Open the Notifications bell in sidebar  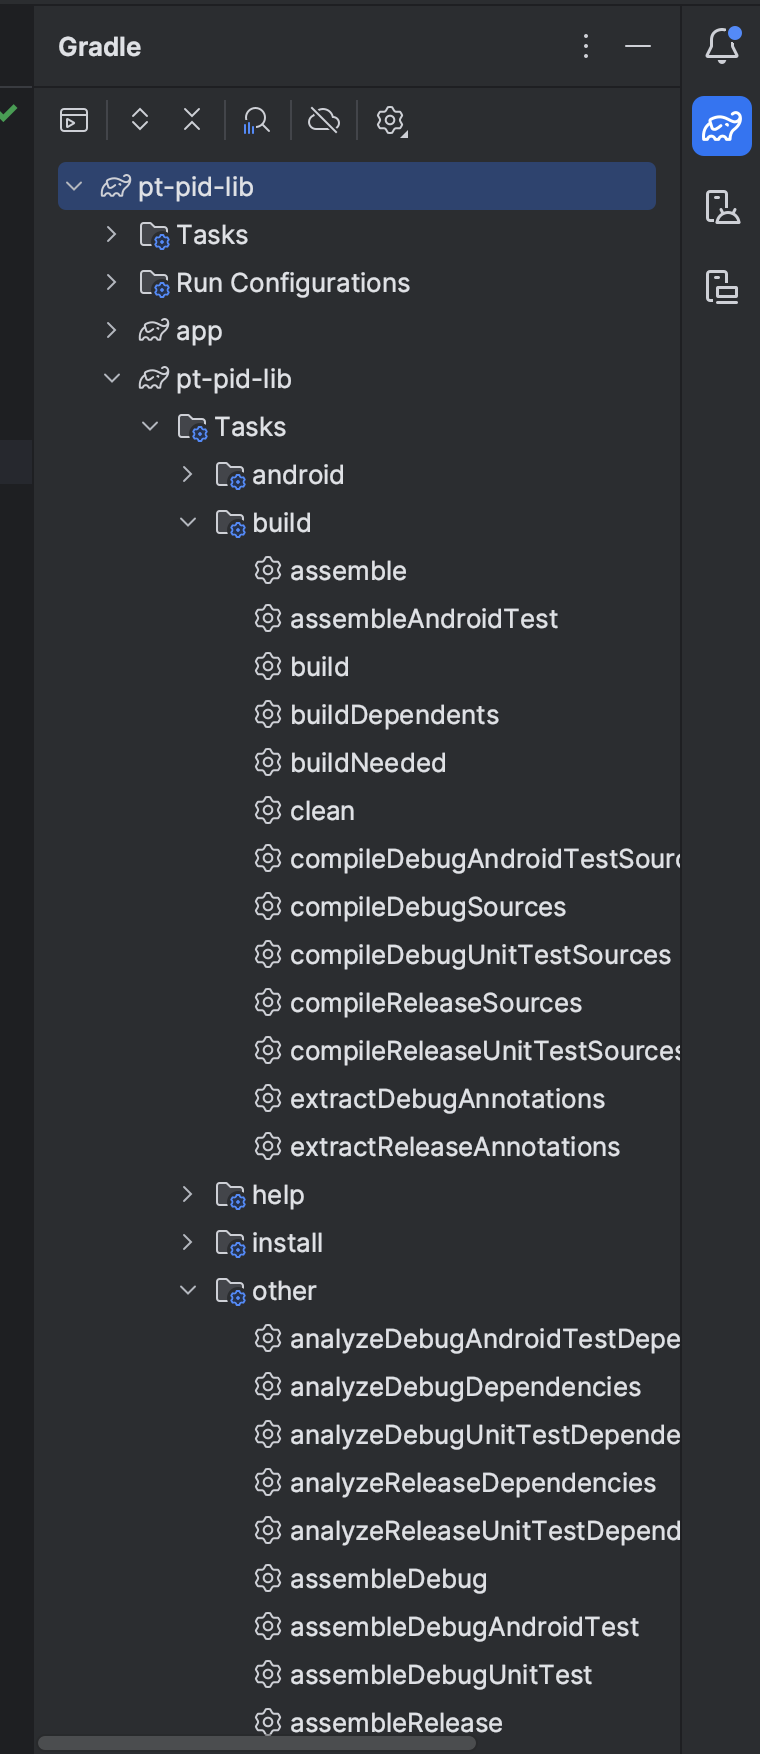click(722, 46)
